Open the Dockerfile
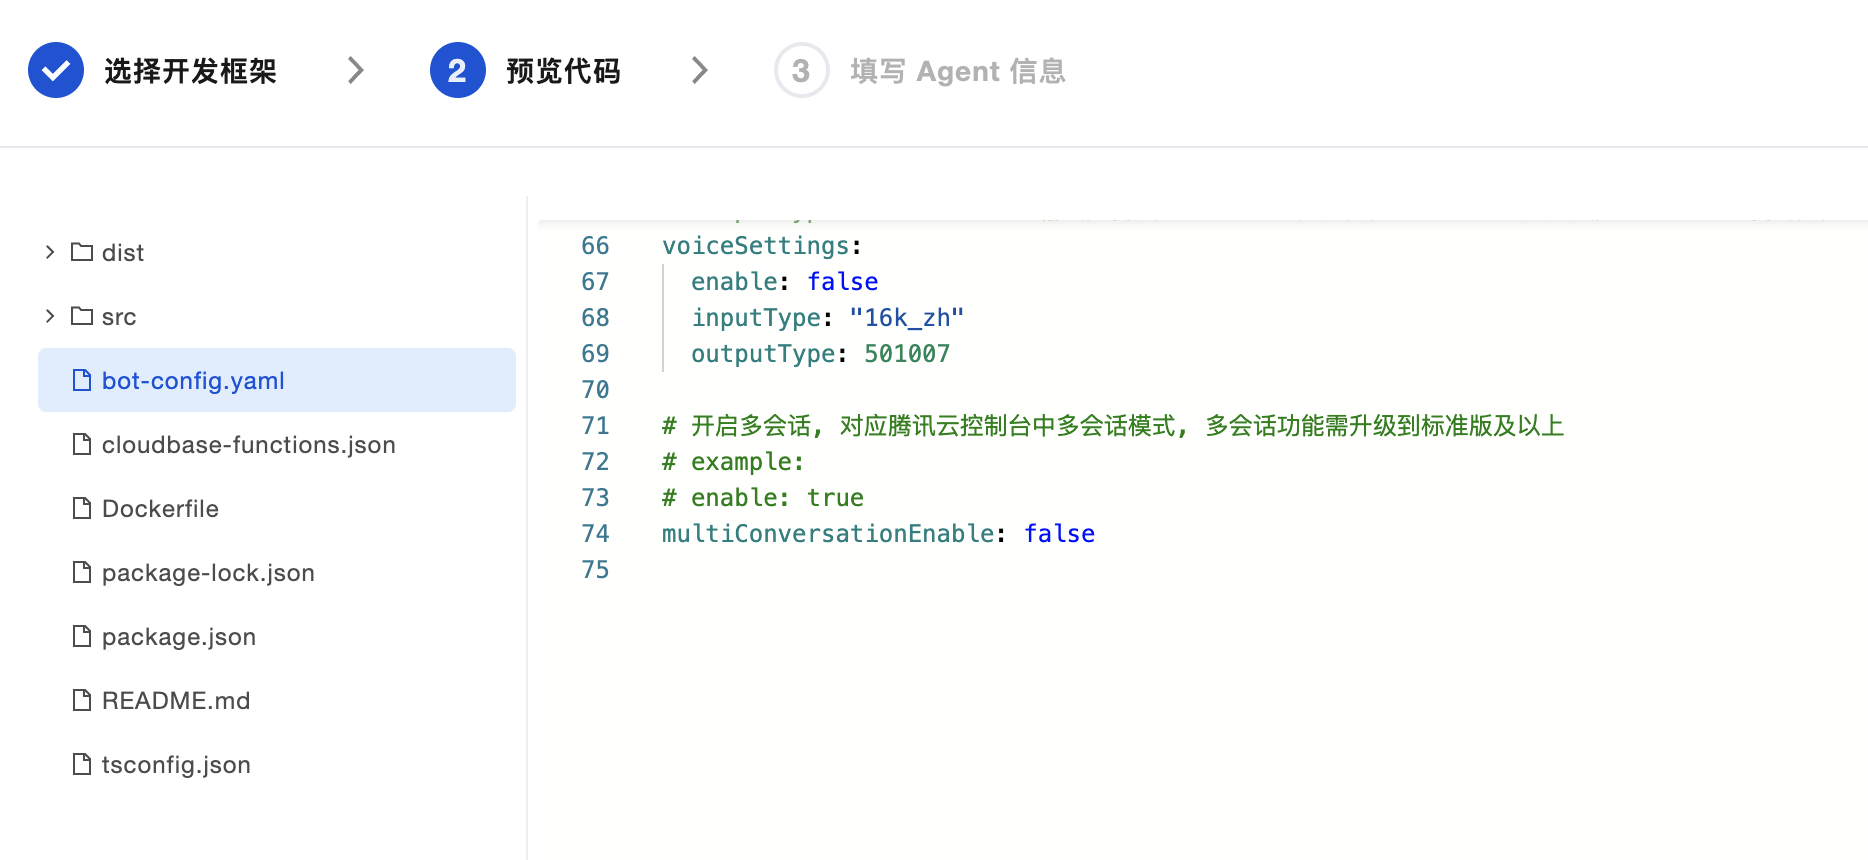 pyautogui.click(x=160, y=509)
